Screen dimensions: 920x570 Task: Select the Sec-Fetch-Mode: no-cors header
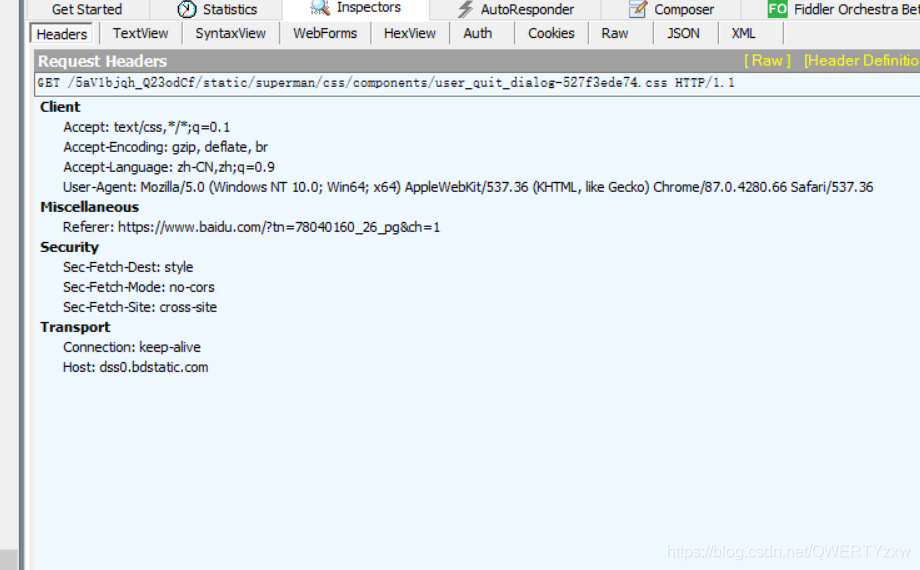coord(138,287)
